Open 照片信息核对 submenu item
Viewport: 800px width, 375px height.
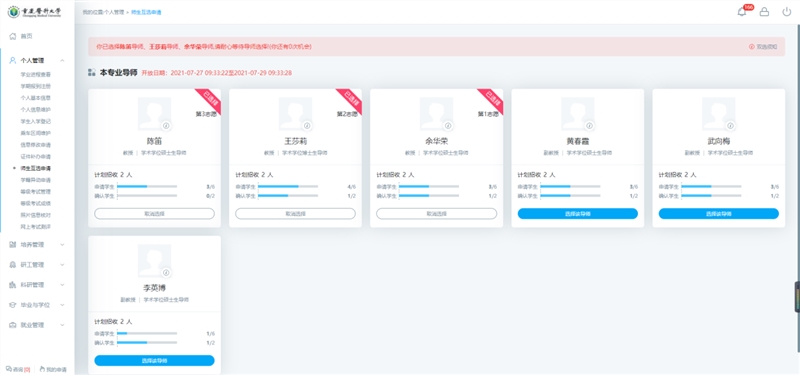[x=36, y=215]
